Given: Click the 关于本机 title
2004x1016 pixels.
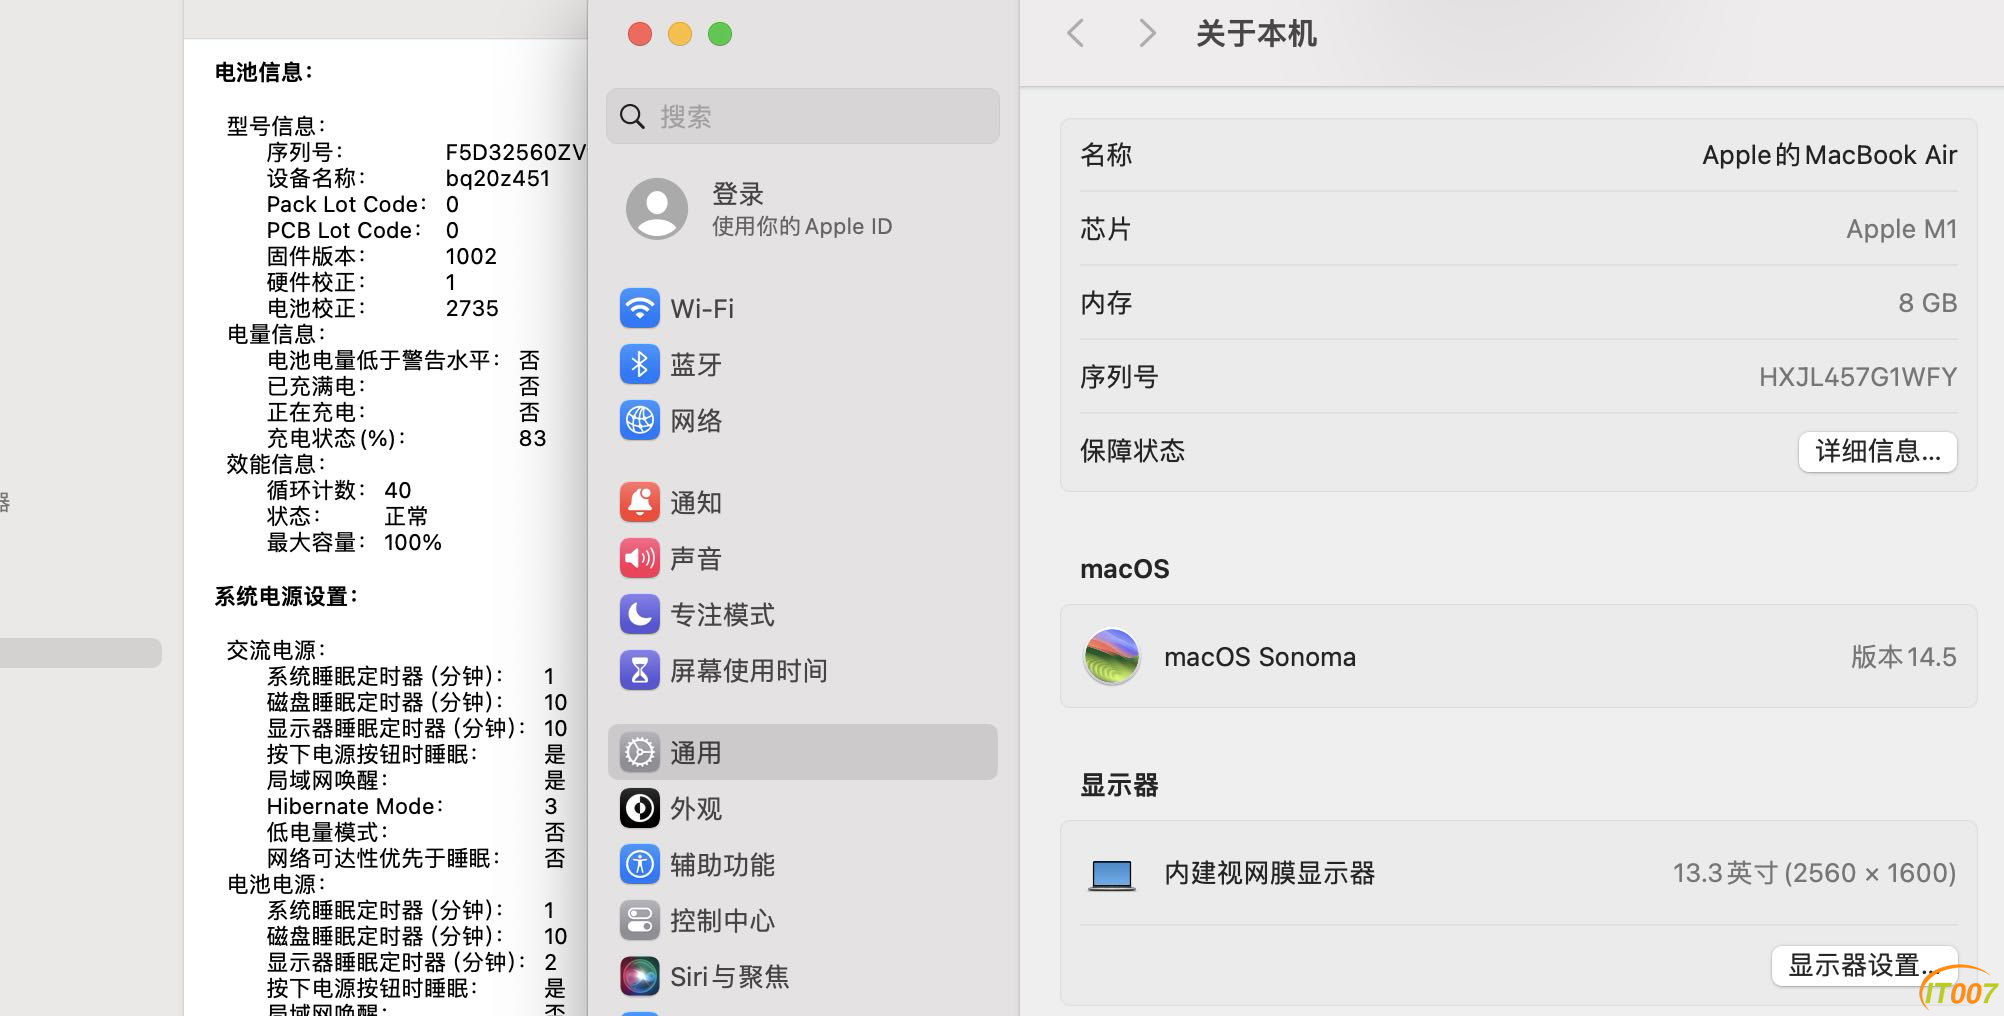Looking at the screenshot, I should pyautogui.click(x=1256, y=34).
